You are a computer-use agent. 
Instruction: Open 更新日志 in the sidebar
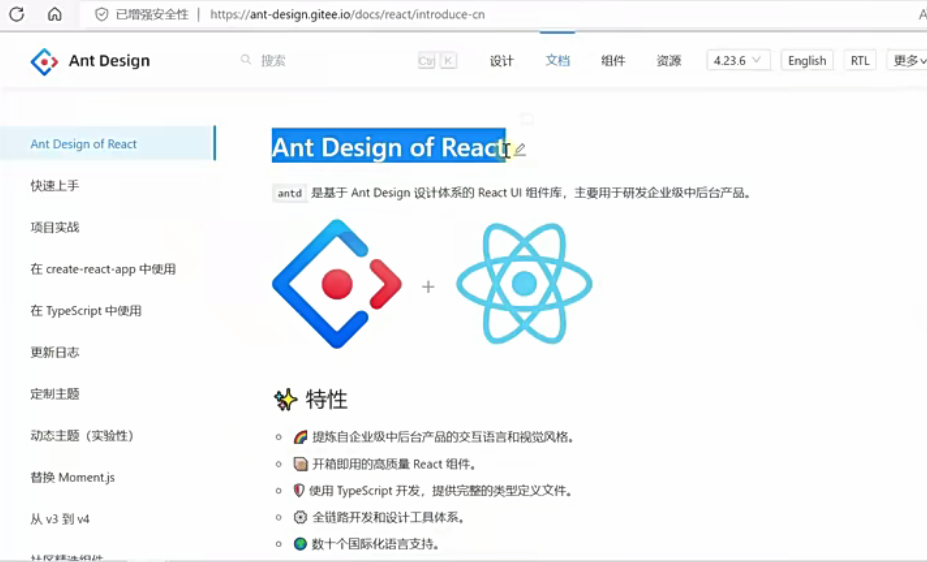(x=54, y=352)
